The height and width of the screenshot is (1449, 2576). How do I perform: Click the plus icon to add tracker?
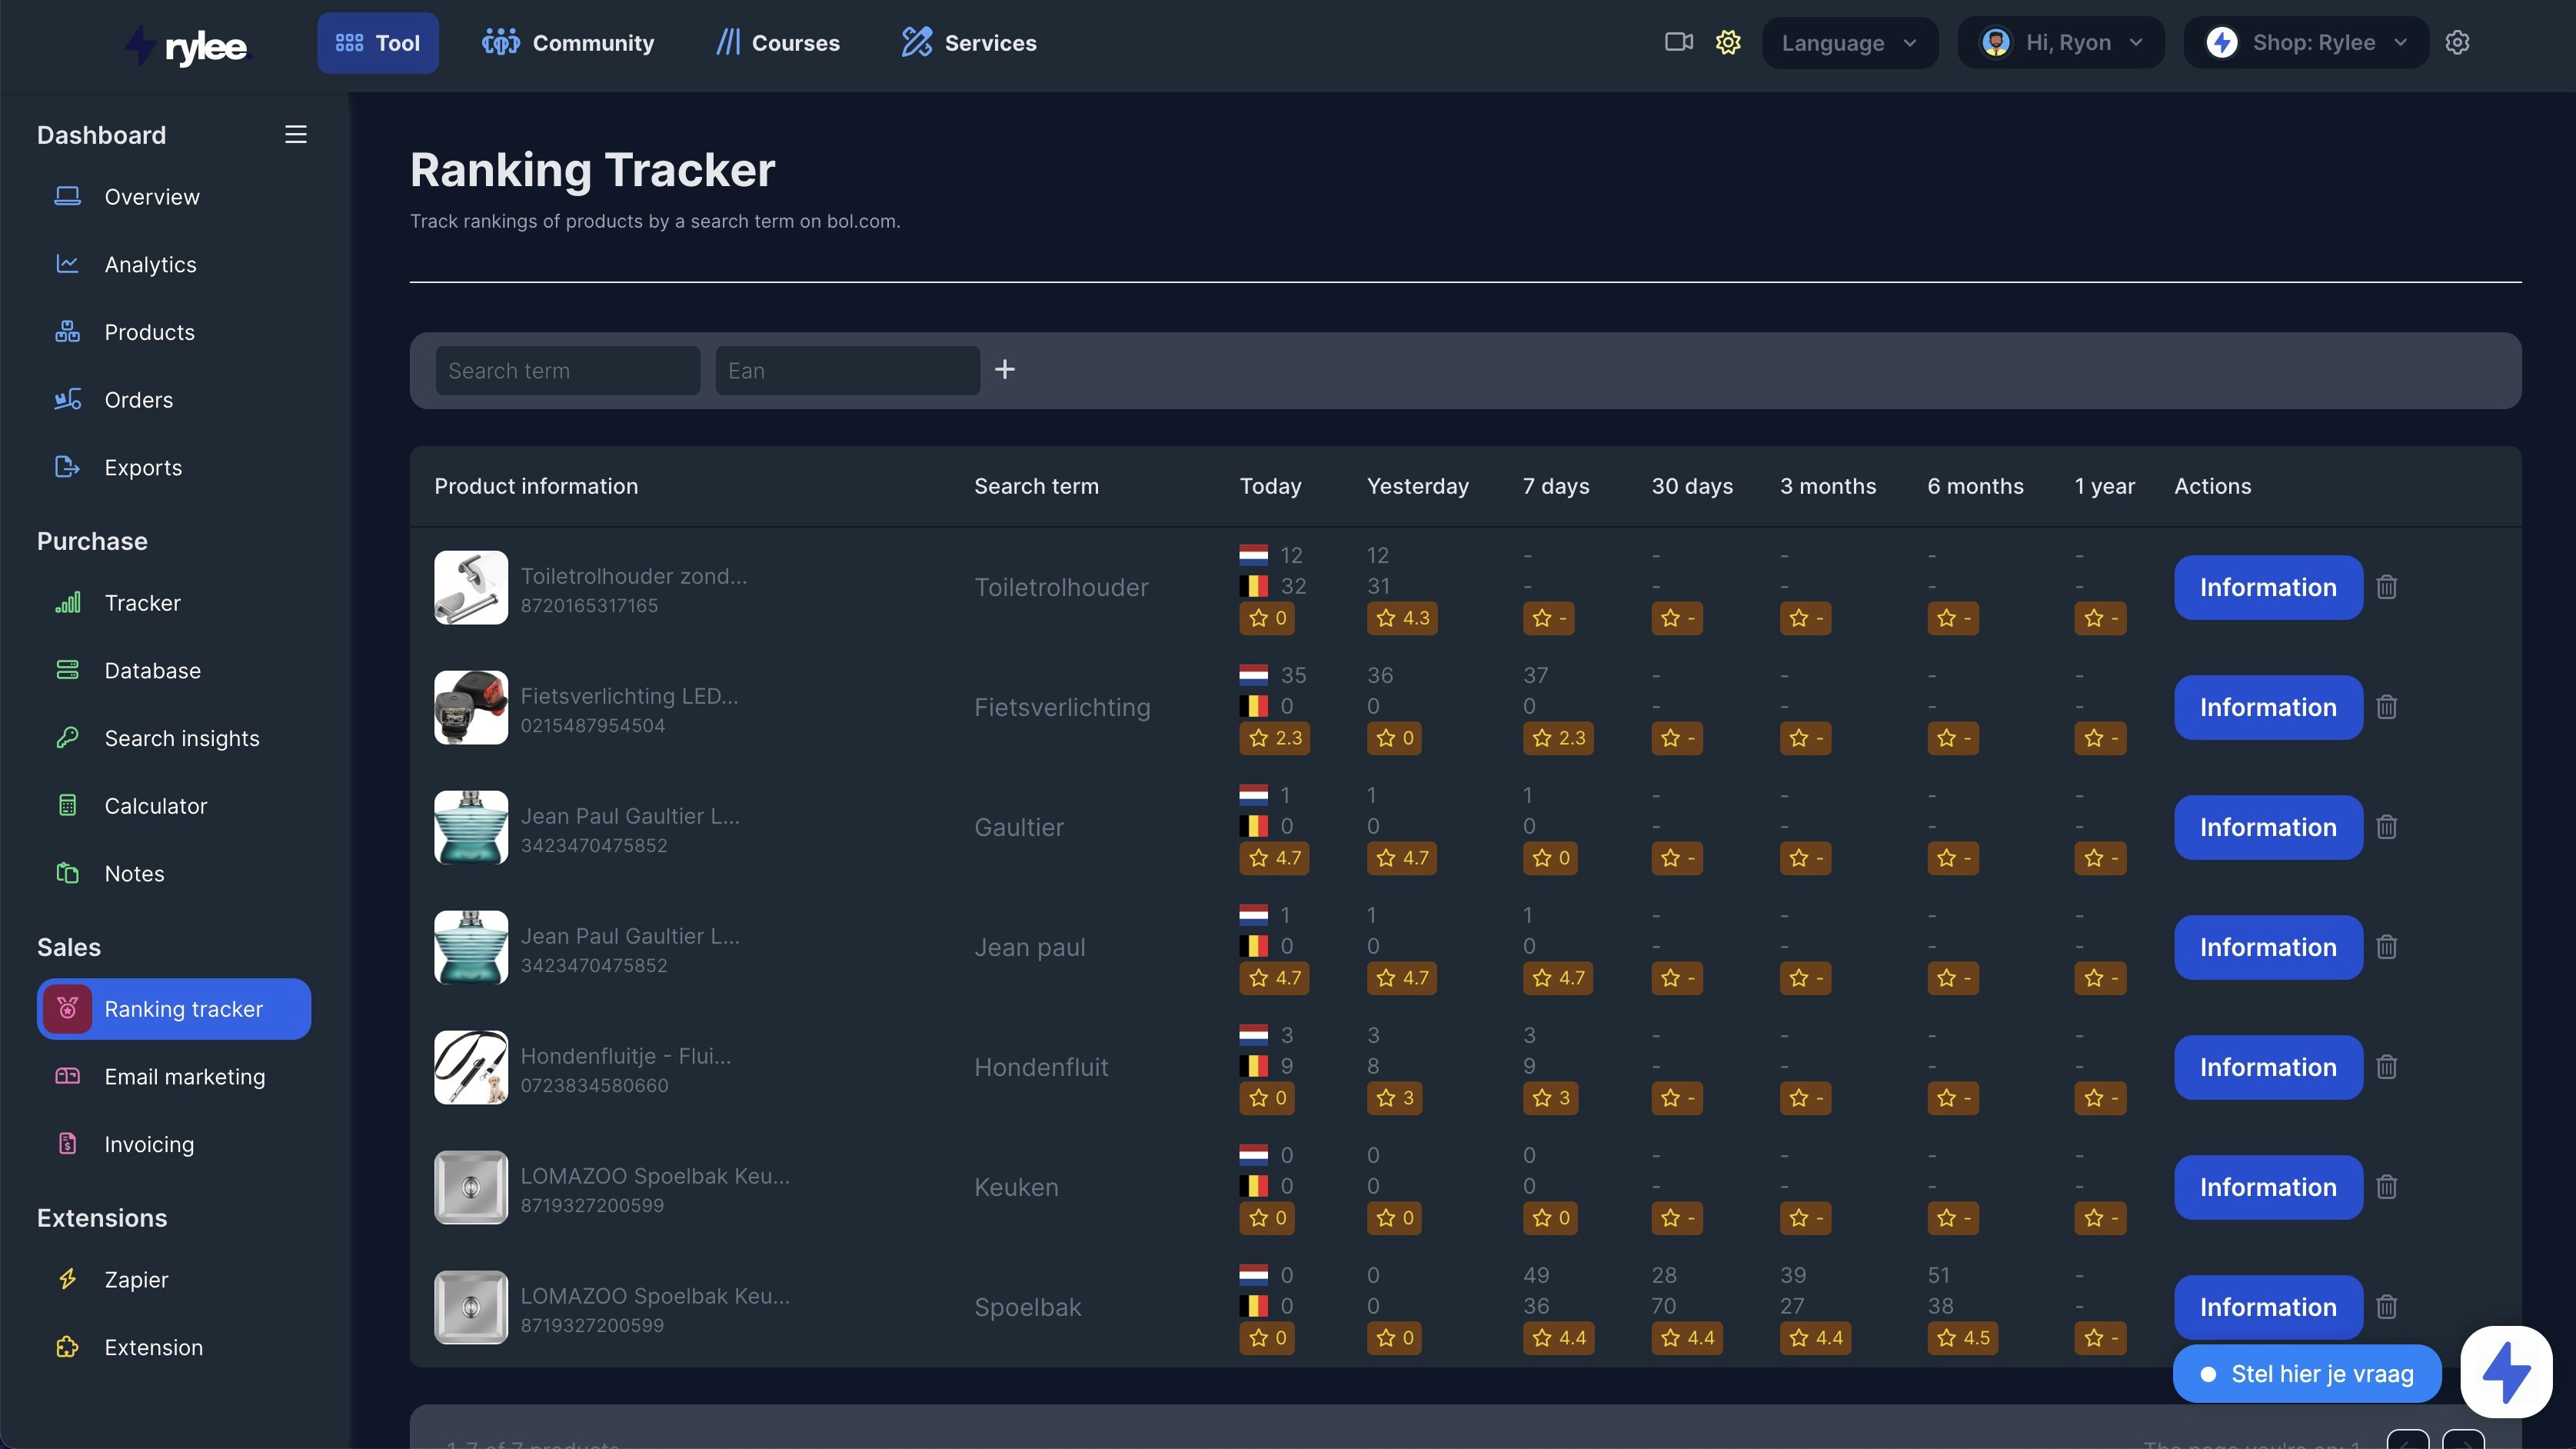tap(1005, 370)
